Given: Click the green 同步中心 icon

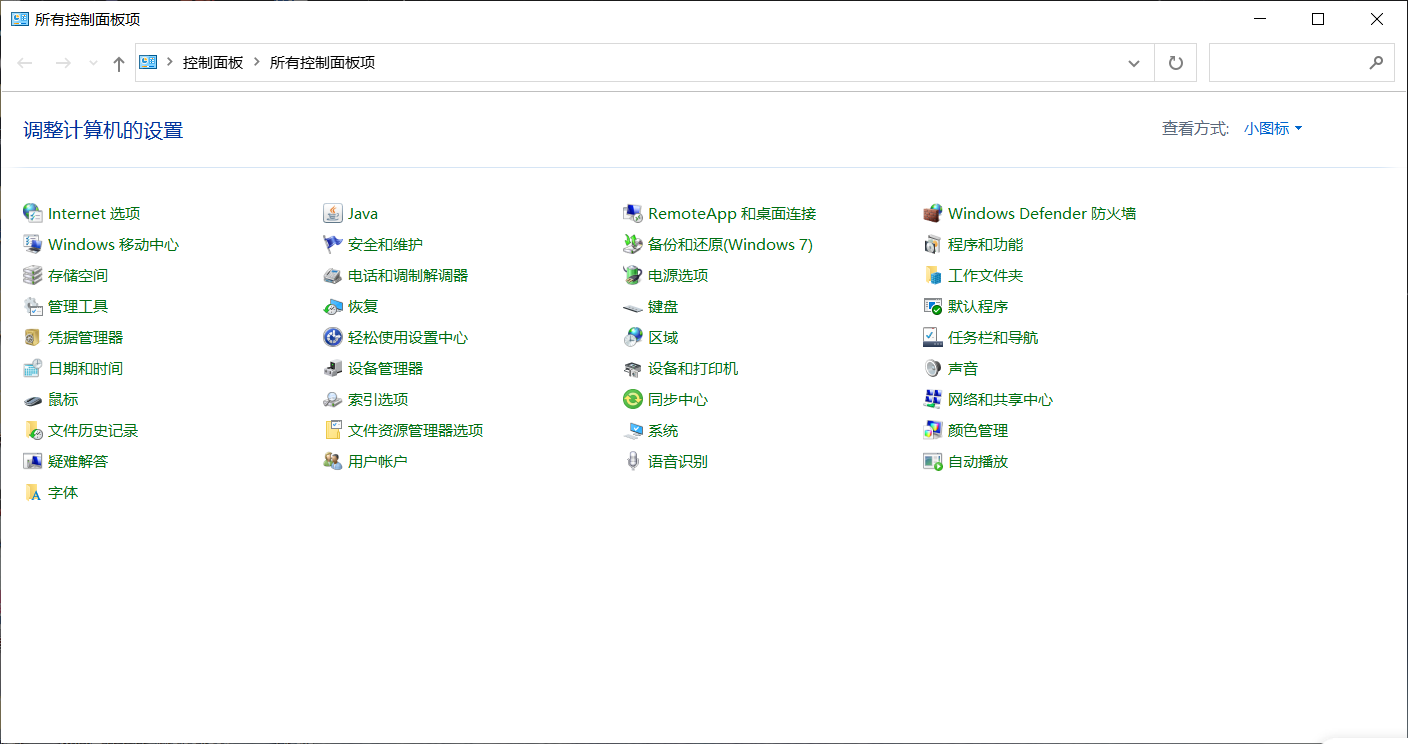Looking at the screenshot, I should click(632, 399).
